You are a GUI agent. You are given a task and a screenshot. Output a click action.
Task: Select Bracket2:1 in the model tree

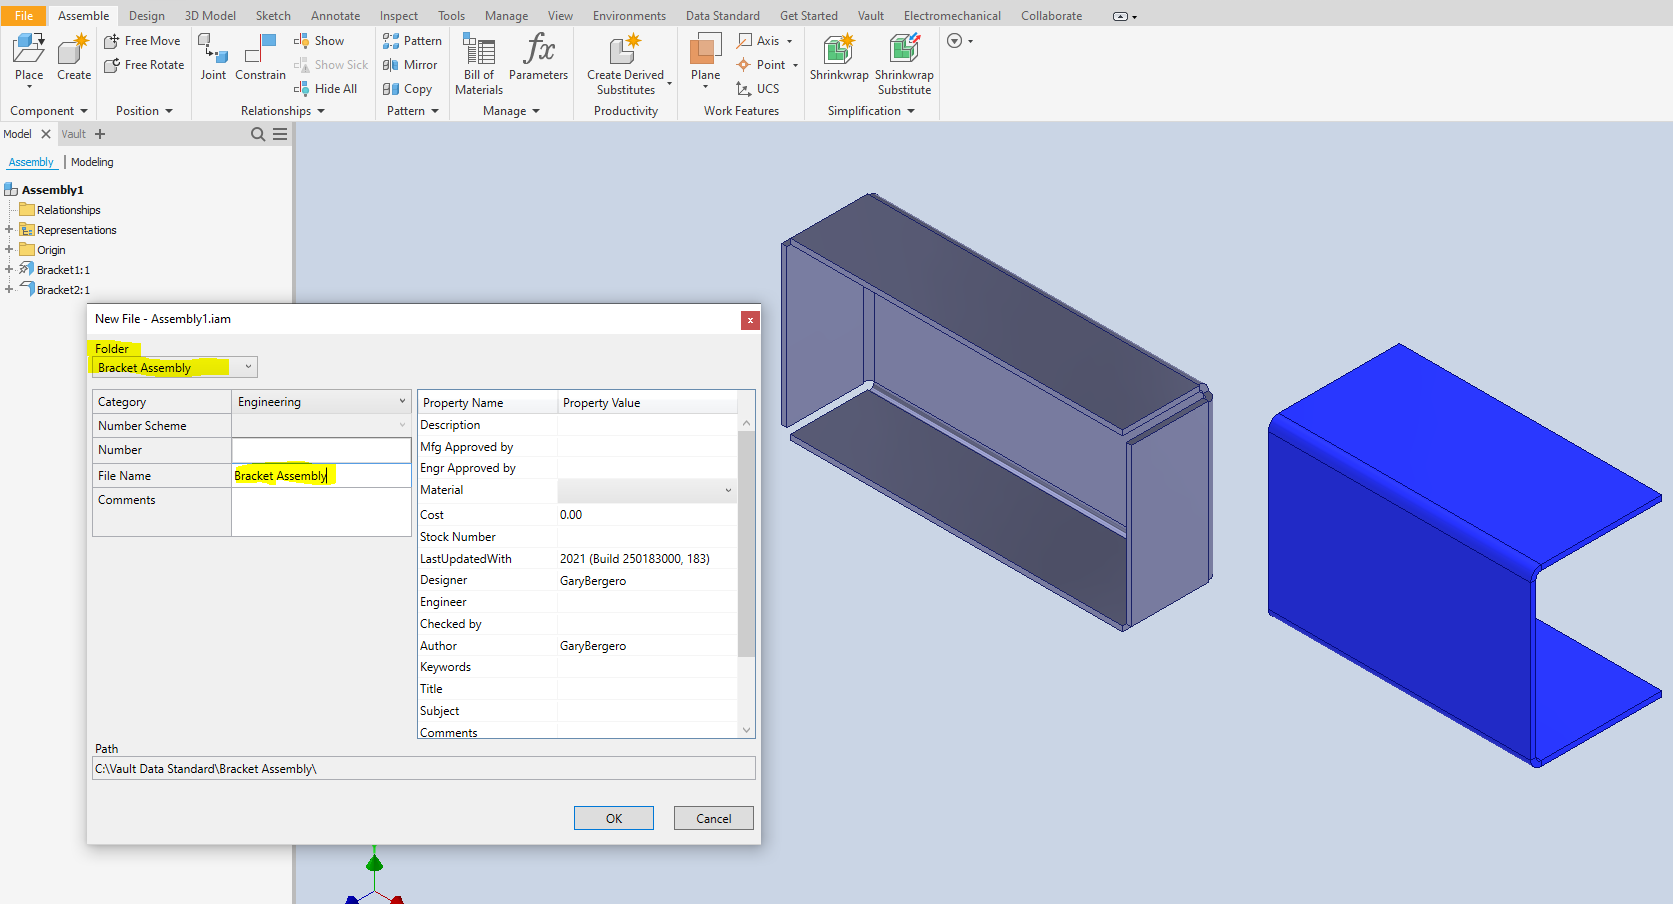pos(63,290)
